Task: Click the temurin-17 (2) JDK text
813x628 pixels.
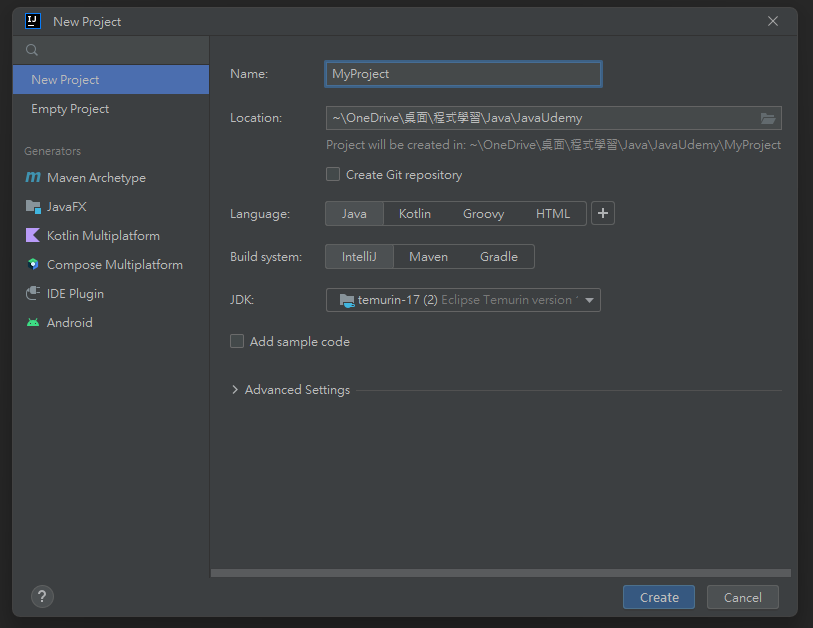Action: [x=398, y=300]
